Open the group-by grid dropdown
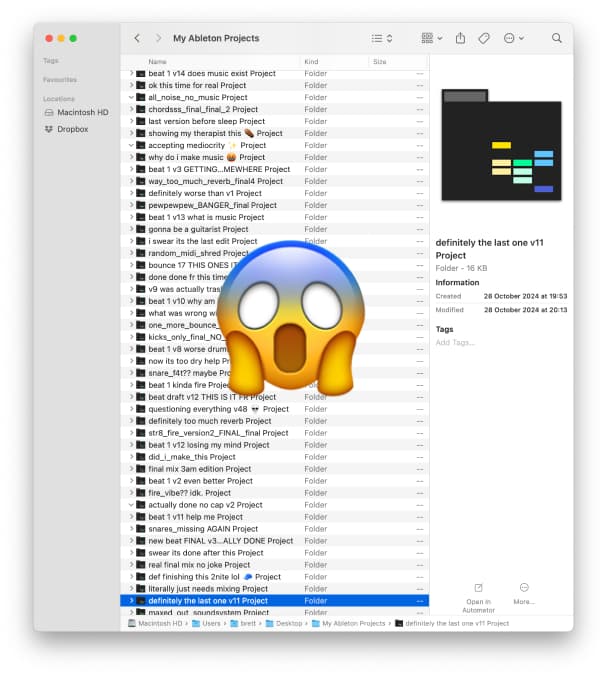 tap(432, 38)
